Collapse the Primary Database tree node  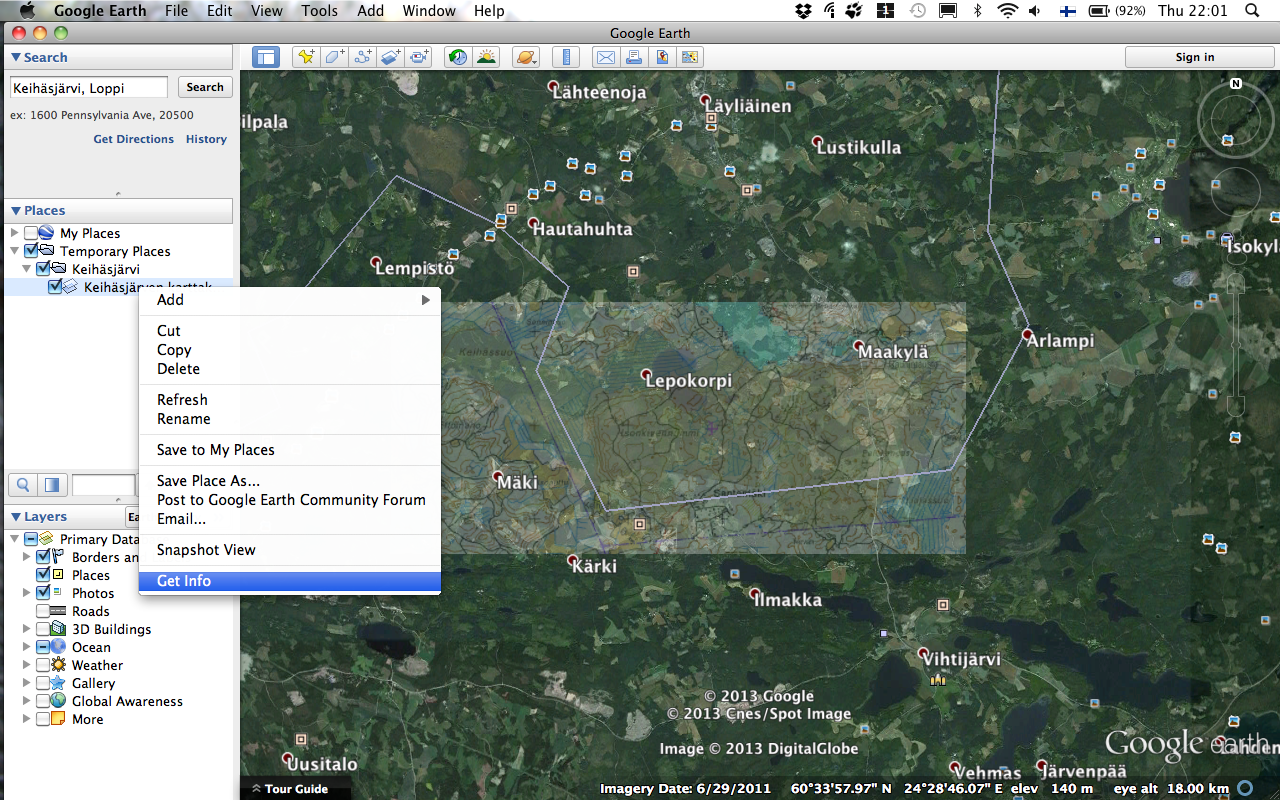point(14,539)
